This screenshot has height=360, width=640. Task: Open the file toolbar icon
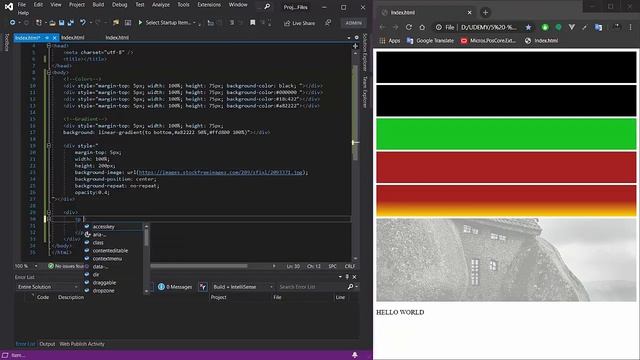tap(52, 23)
